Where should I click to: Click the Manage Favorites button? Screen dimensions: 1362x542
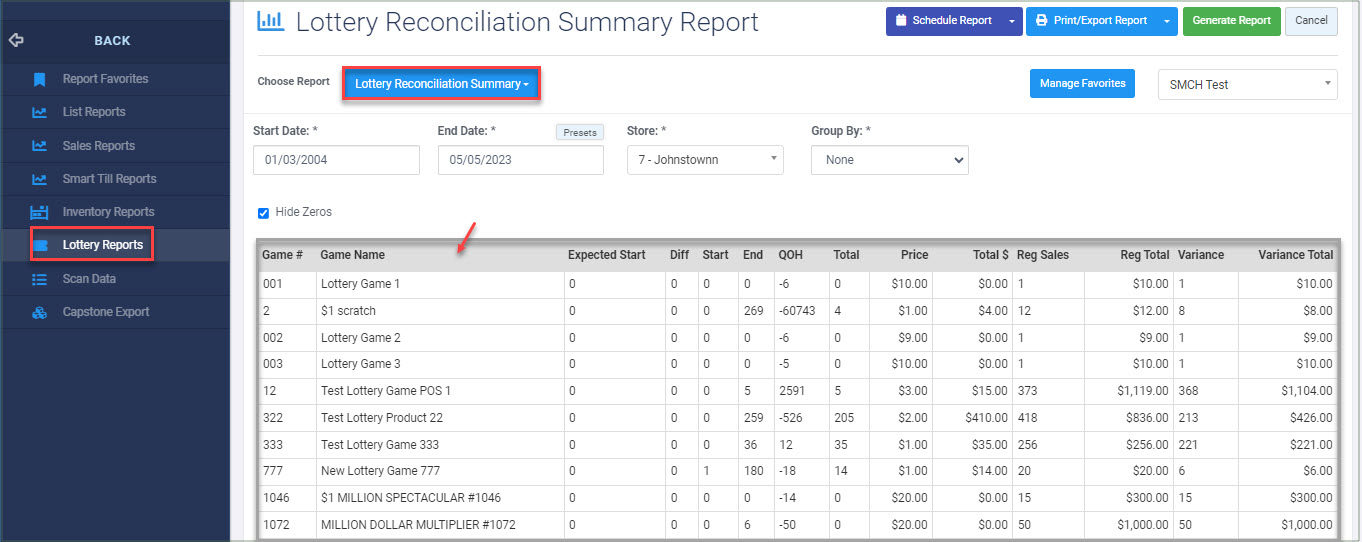[1082, 84]
